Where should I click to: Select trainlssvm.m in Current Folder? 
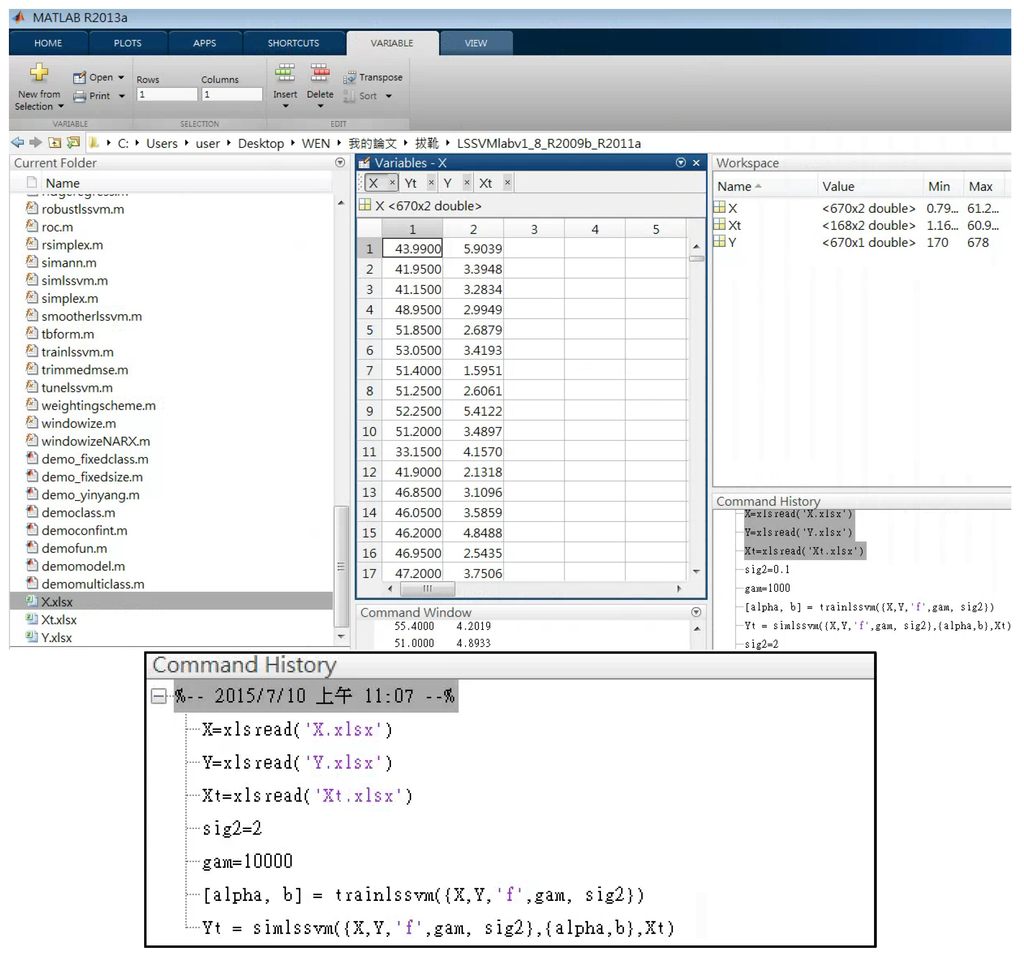(x=77, y=352)
